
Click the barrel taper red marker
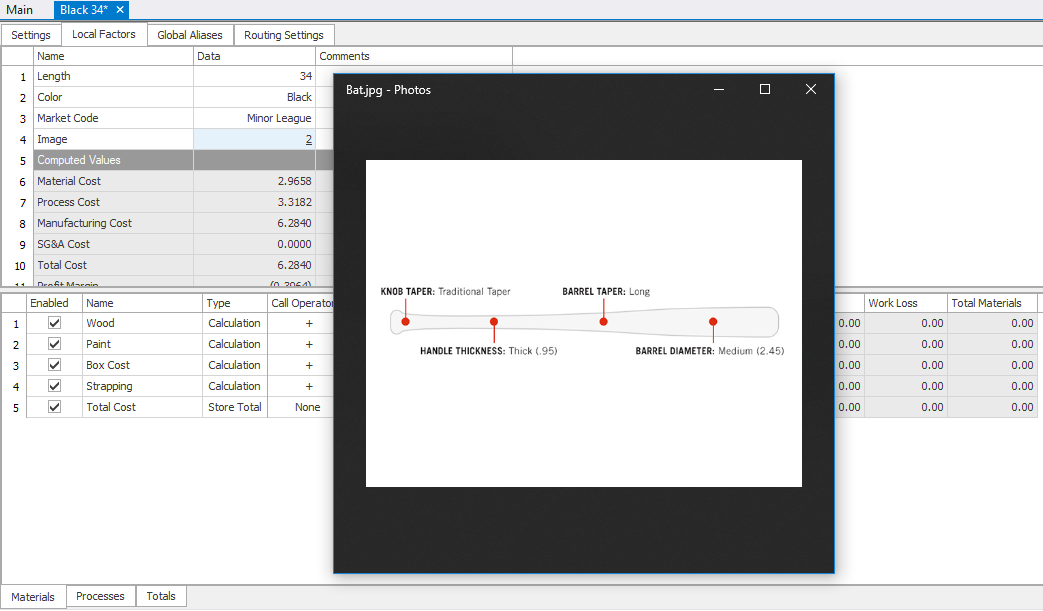[x=603, y=322]
